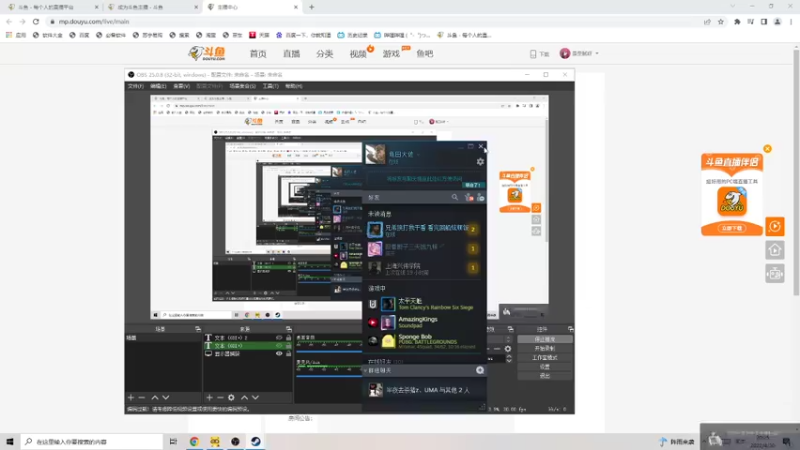Open the OBS Edit menu
This screenshot has width=800, height=450.
(158, 86)
